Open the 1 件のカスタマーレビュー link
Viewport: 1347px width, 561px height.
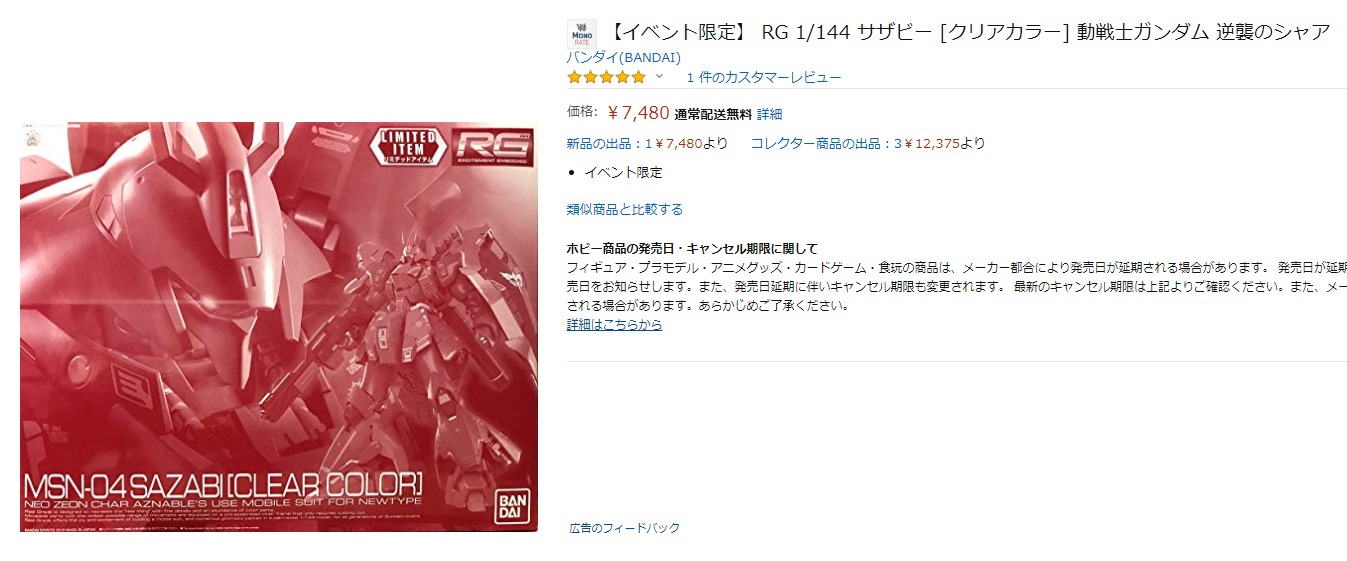point(764,77)
